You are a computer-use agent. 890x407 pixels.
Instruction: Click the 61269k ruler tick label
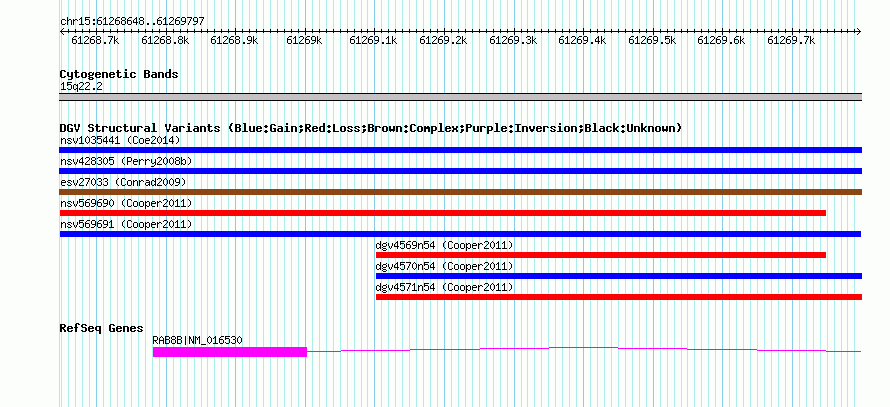[x=304, y=40]
